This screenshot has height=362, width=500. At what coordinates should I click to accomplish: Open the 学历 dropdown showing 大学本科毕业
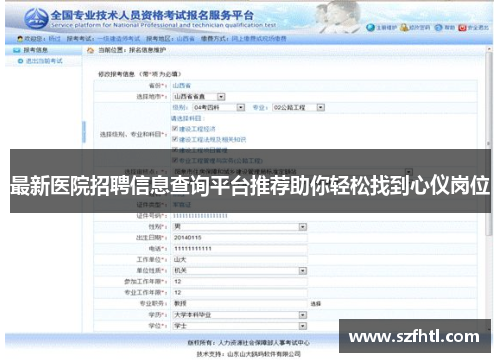click(x=240, y=315)
